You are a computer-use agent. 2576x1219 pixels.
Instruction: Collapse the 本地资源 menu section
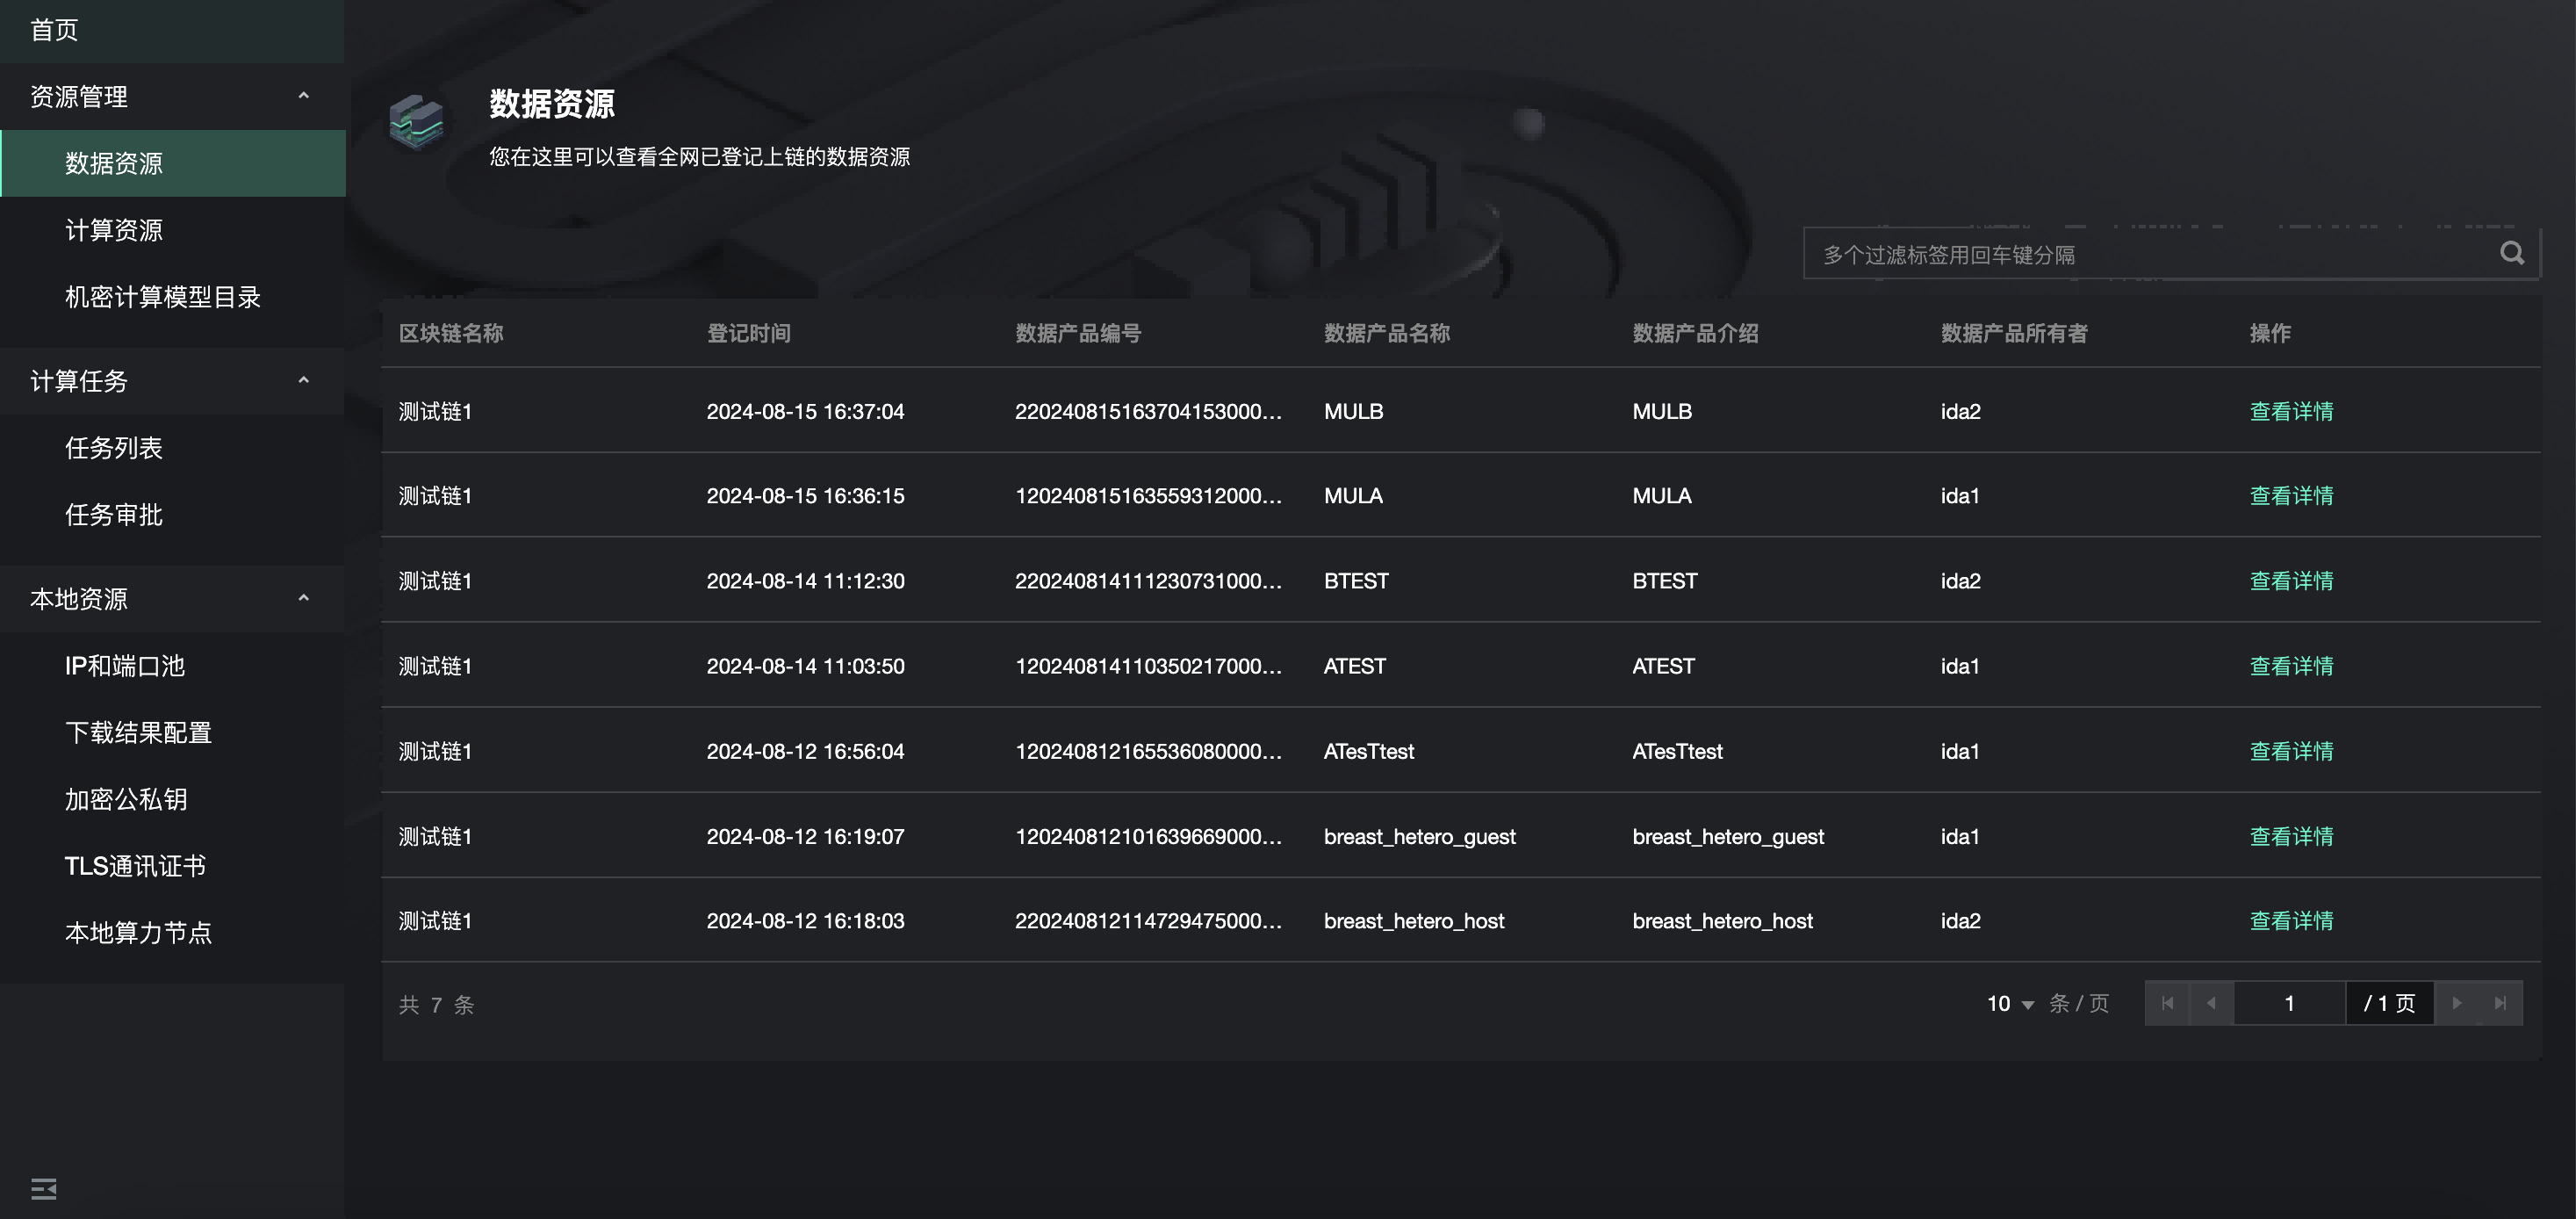(303, 598)
